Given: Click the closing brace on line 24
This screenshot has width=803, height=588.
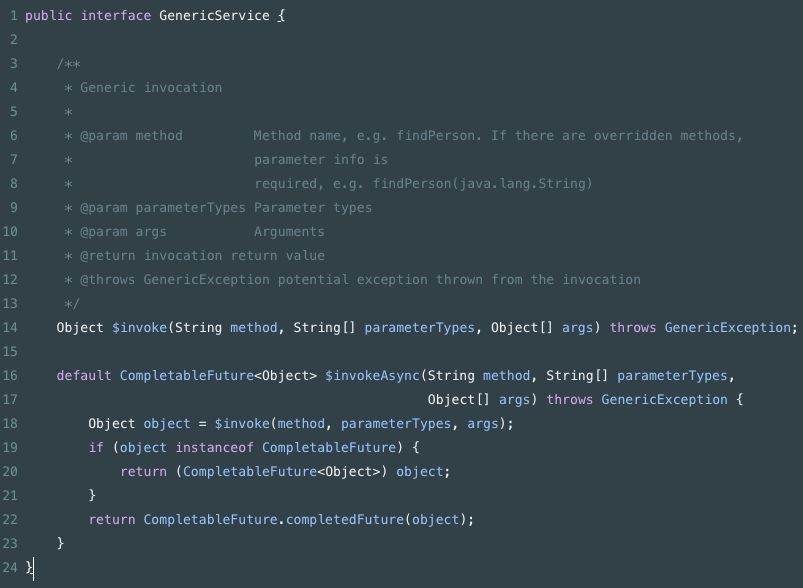Looking at the screenshot, I should click(x=29, y=568).
